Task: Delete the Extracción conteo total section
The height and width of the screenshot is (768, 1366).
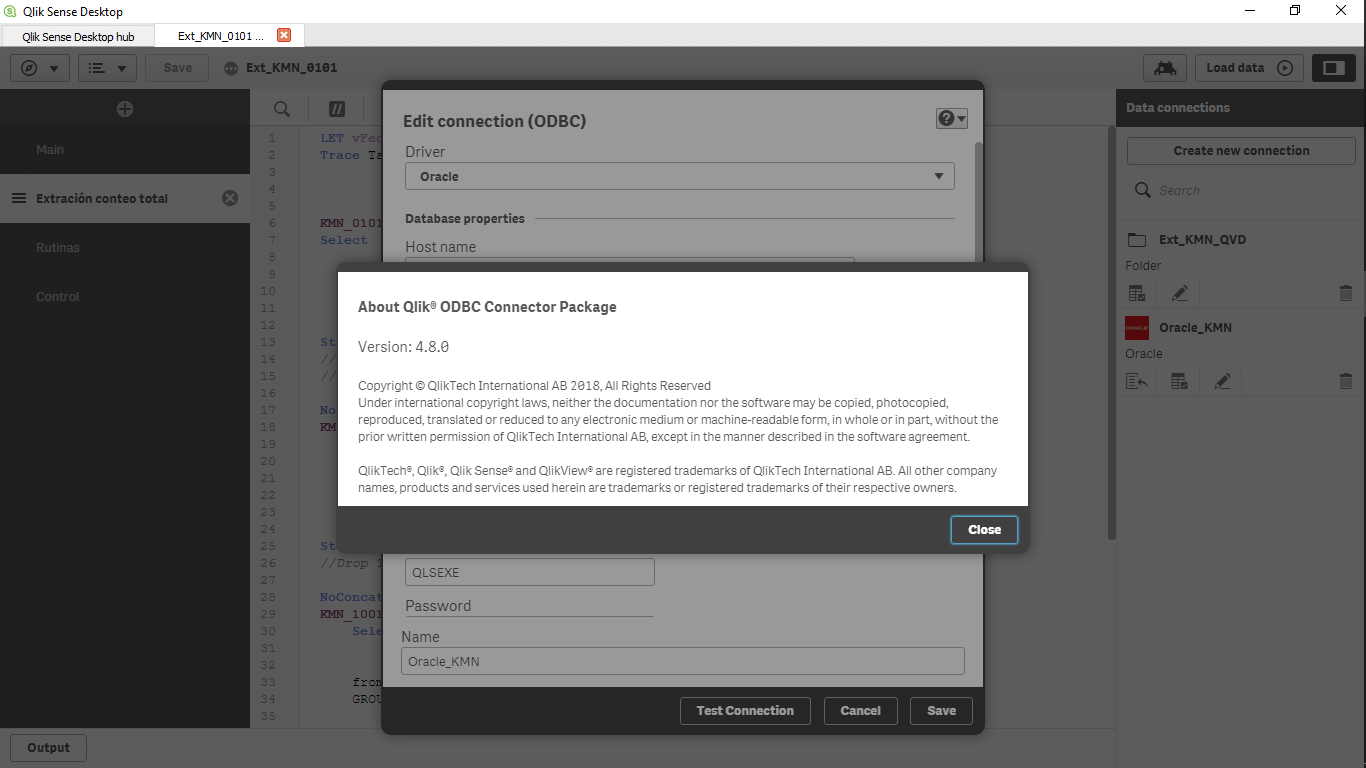Action: tap(230, 198)
